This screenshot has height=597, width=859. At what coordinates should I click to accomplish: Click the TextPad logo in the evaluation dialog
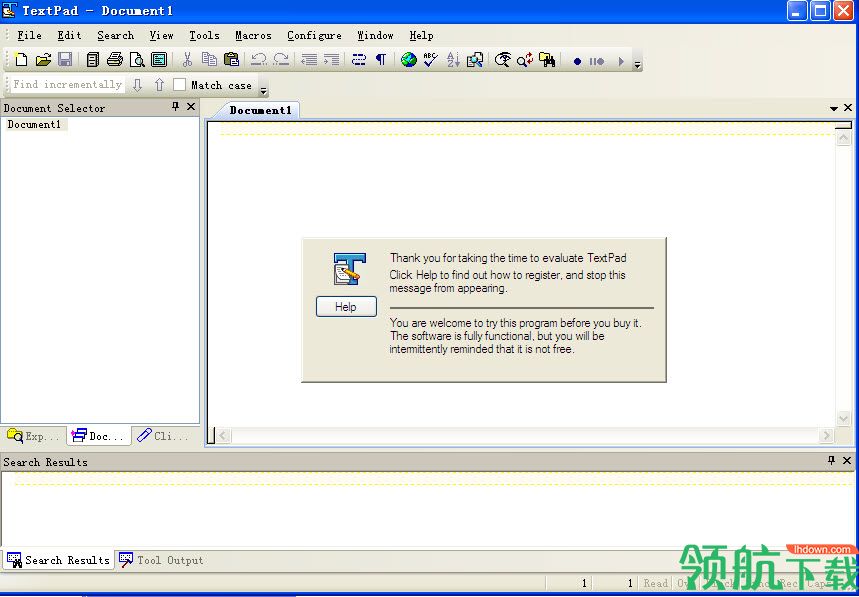tap(350, 268)
